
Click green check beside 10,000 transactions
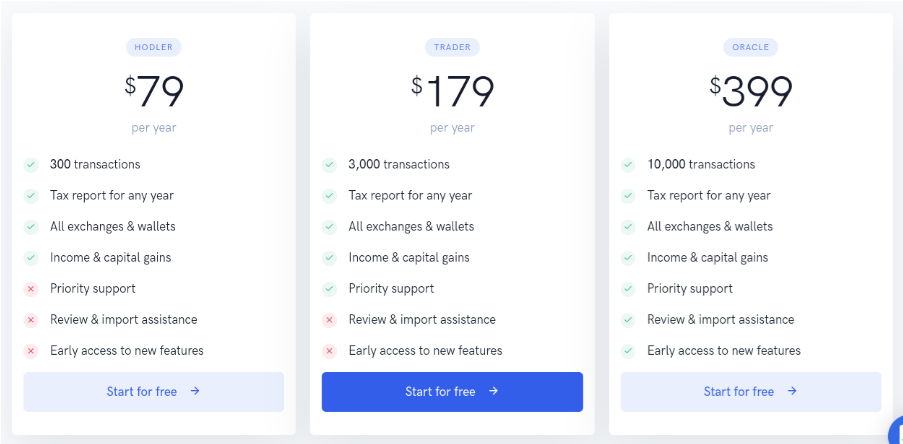628,165
